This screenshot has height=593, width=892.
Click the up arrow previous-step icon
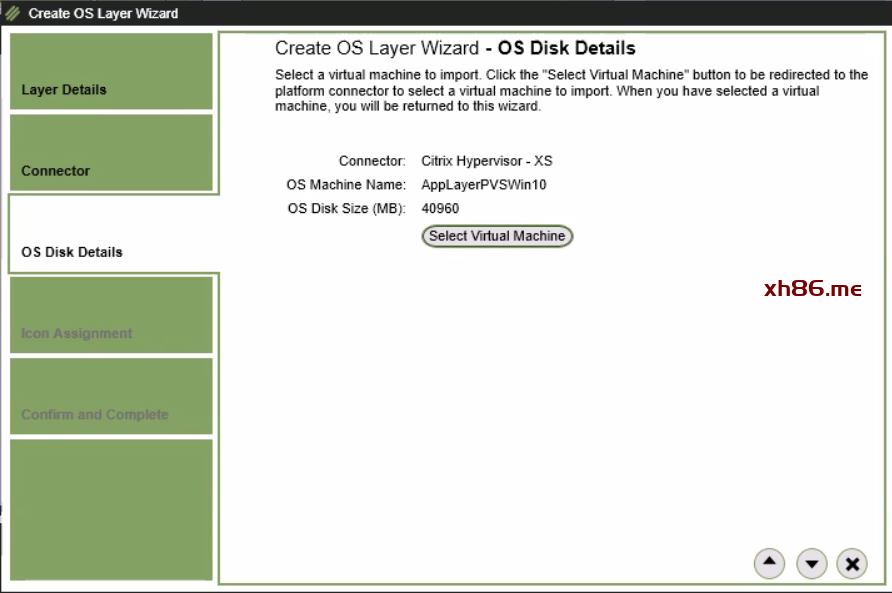(x=769, y=564)
